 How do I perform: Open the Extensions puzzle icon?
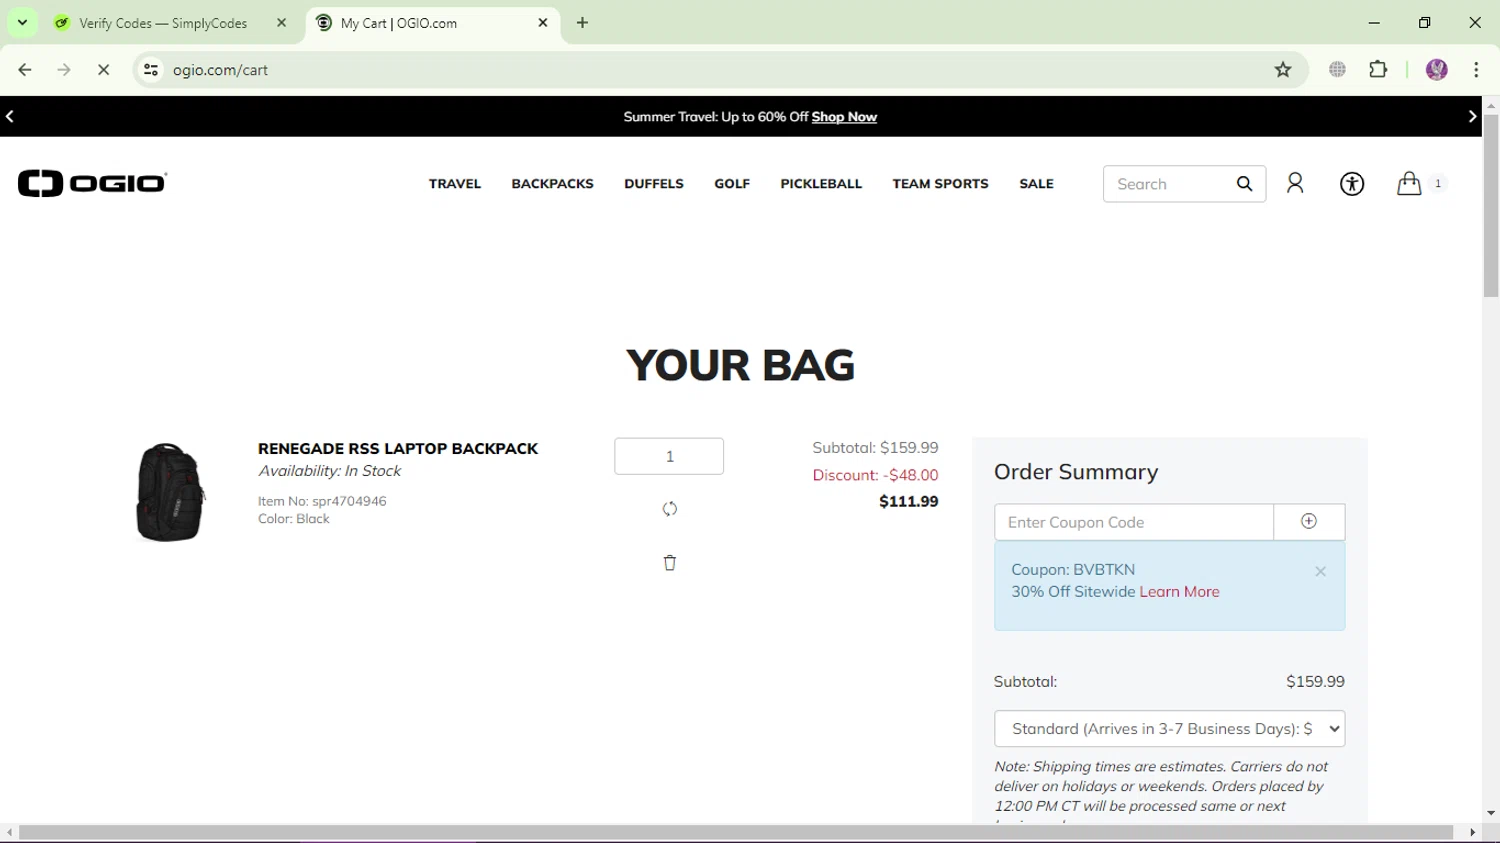pos(1378,70)
